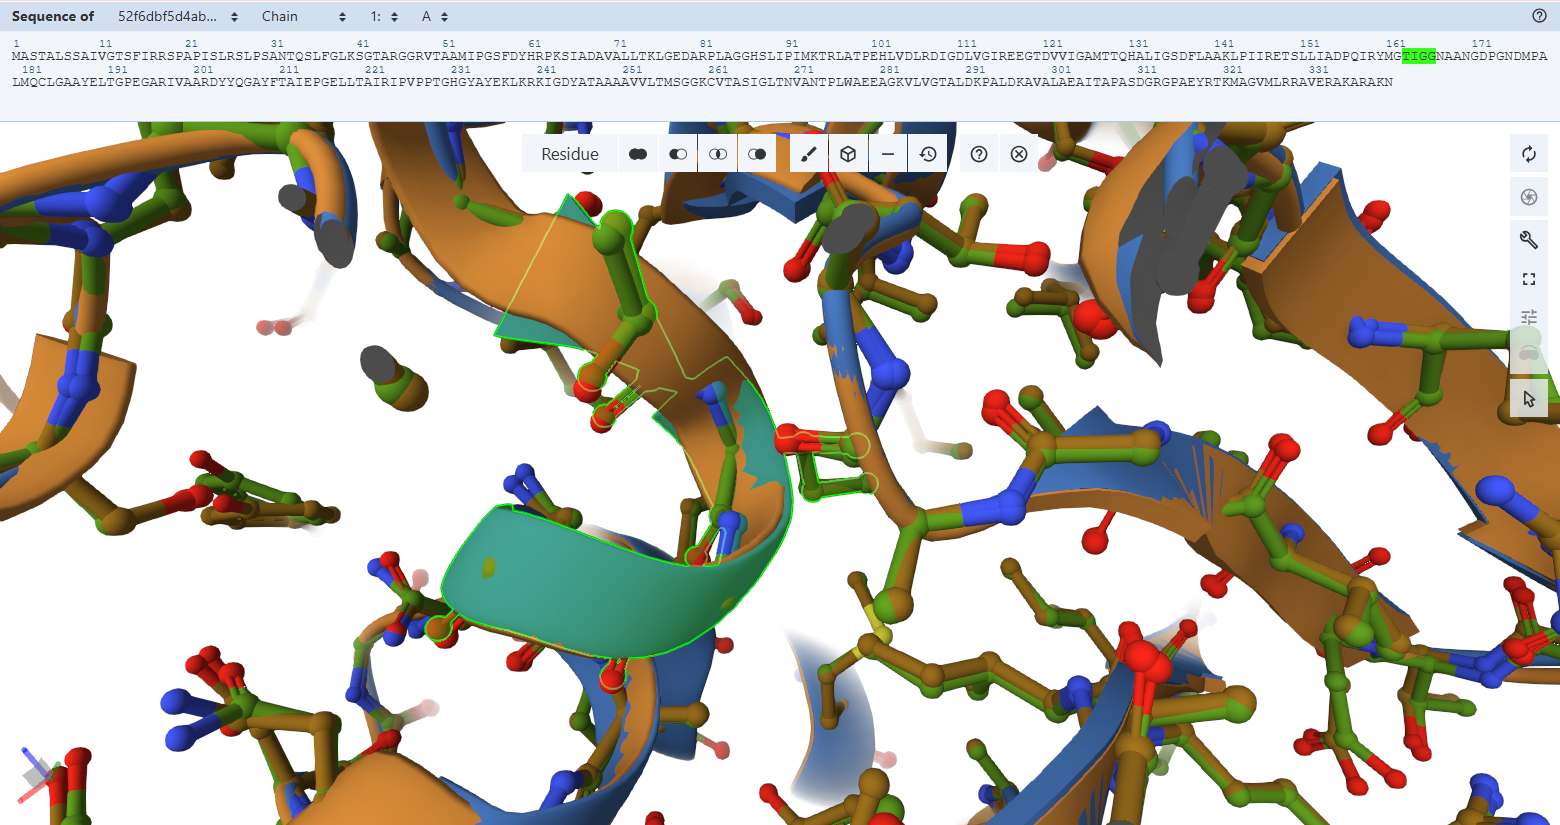The height and width of the screenshot is (825, 1560).
Task: Click highlighted TIGG residues in sequence
Action: (1419, 56)
